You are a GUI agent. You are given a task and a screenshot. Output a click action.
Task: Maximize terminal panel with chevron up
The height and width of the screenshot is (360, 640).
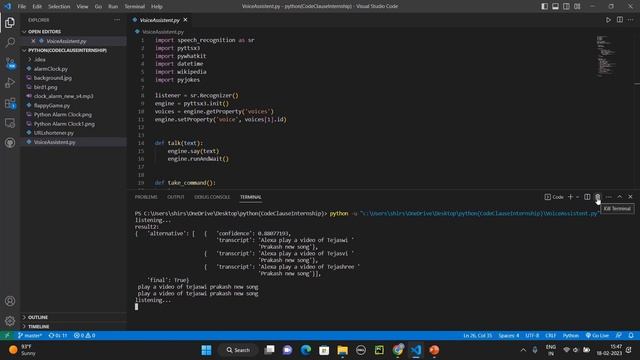tap(620, 197)
